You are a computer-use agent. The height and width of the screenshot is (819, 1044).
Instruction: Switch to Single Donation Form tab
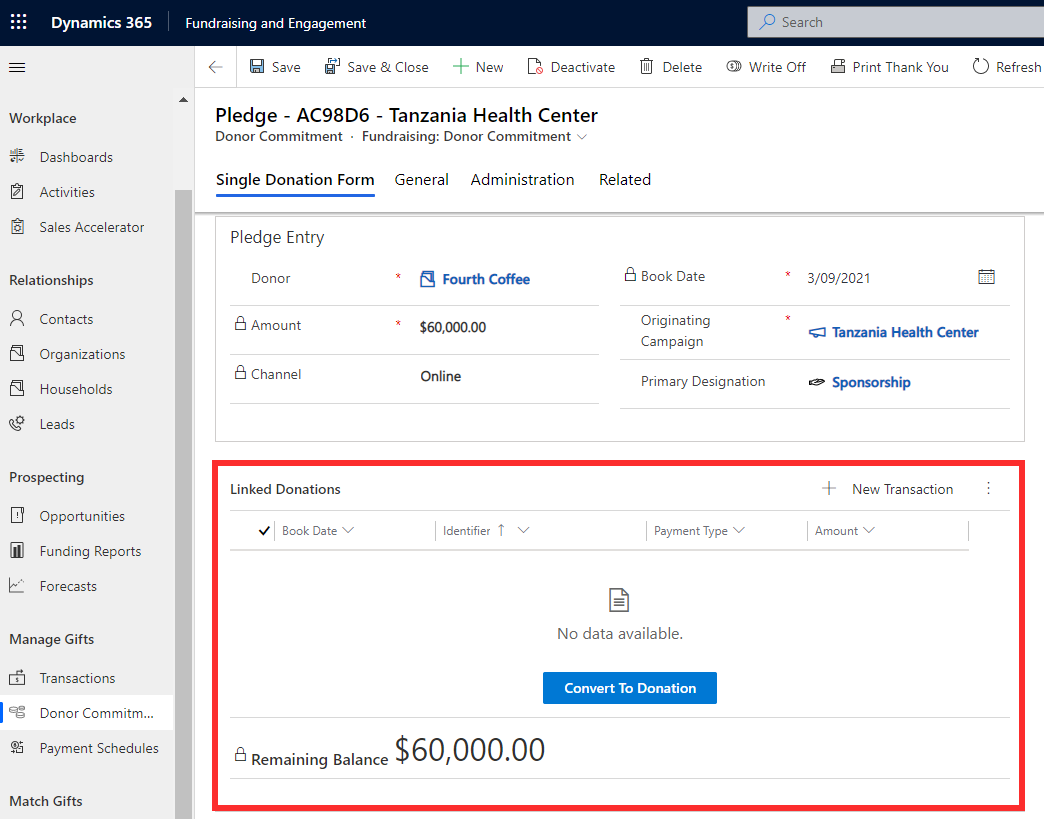pos(295,180)
